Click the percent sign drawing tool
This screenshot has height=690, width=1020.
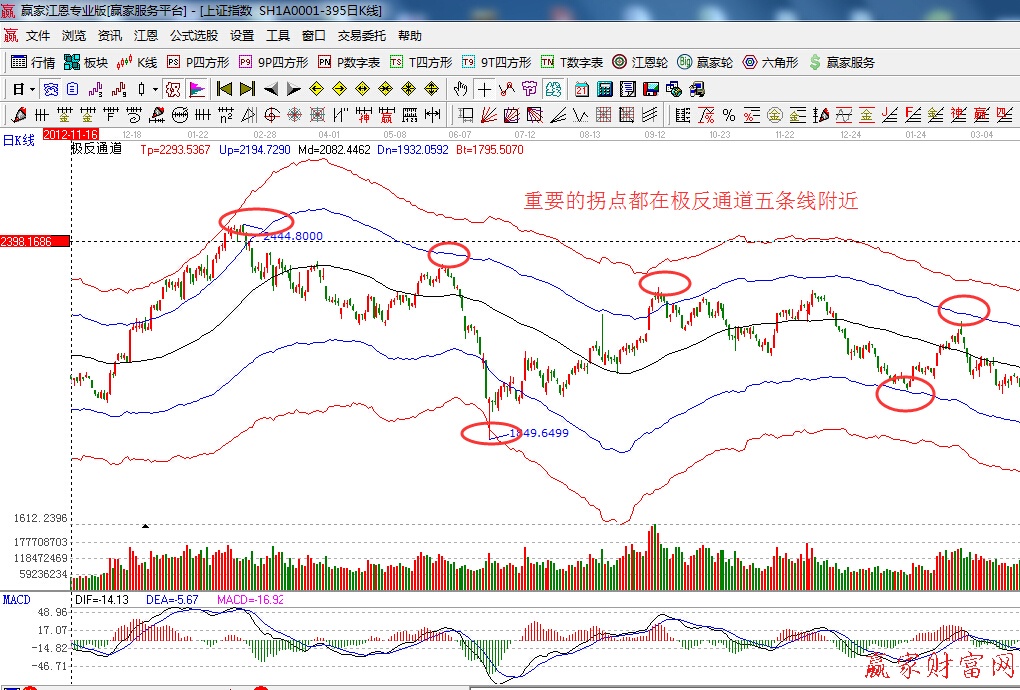(x=729, y=114)
